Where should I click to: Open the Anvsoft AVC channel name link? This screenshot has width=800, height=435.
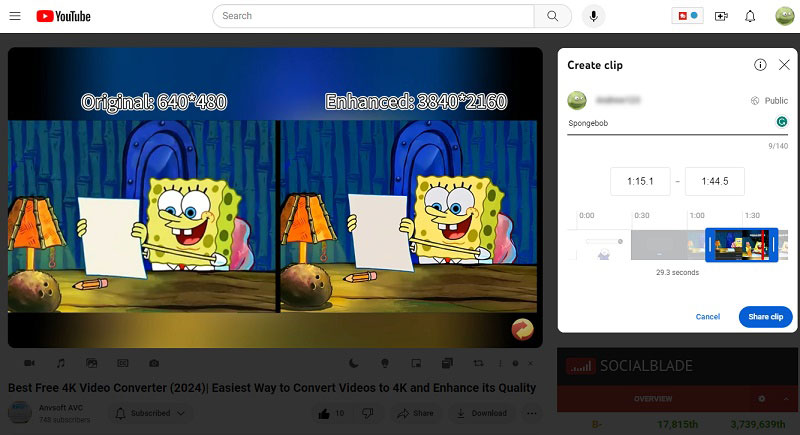click(61, 407)
